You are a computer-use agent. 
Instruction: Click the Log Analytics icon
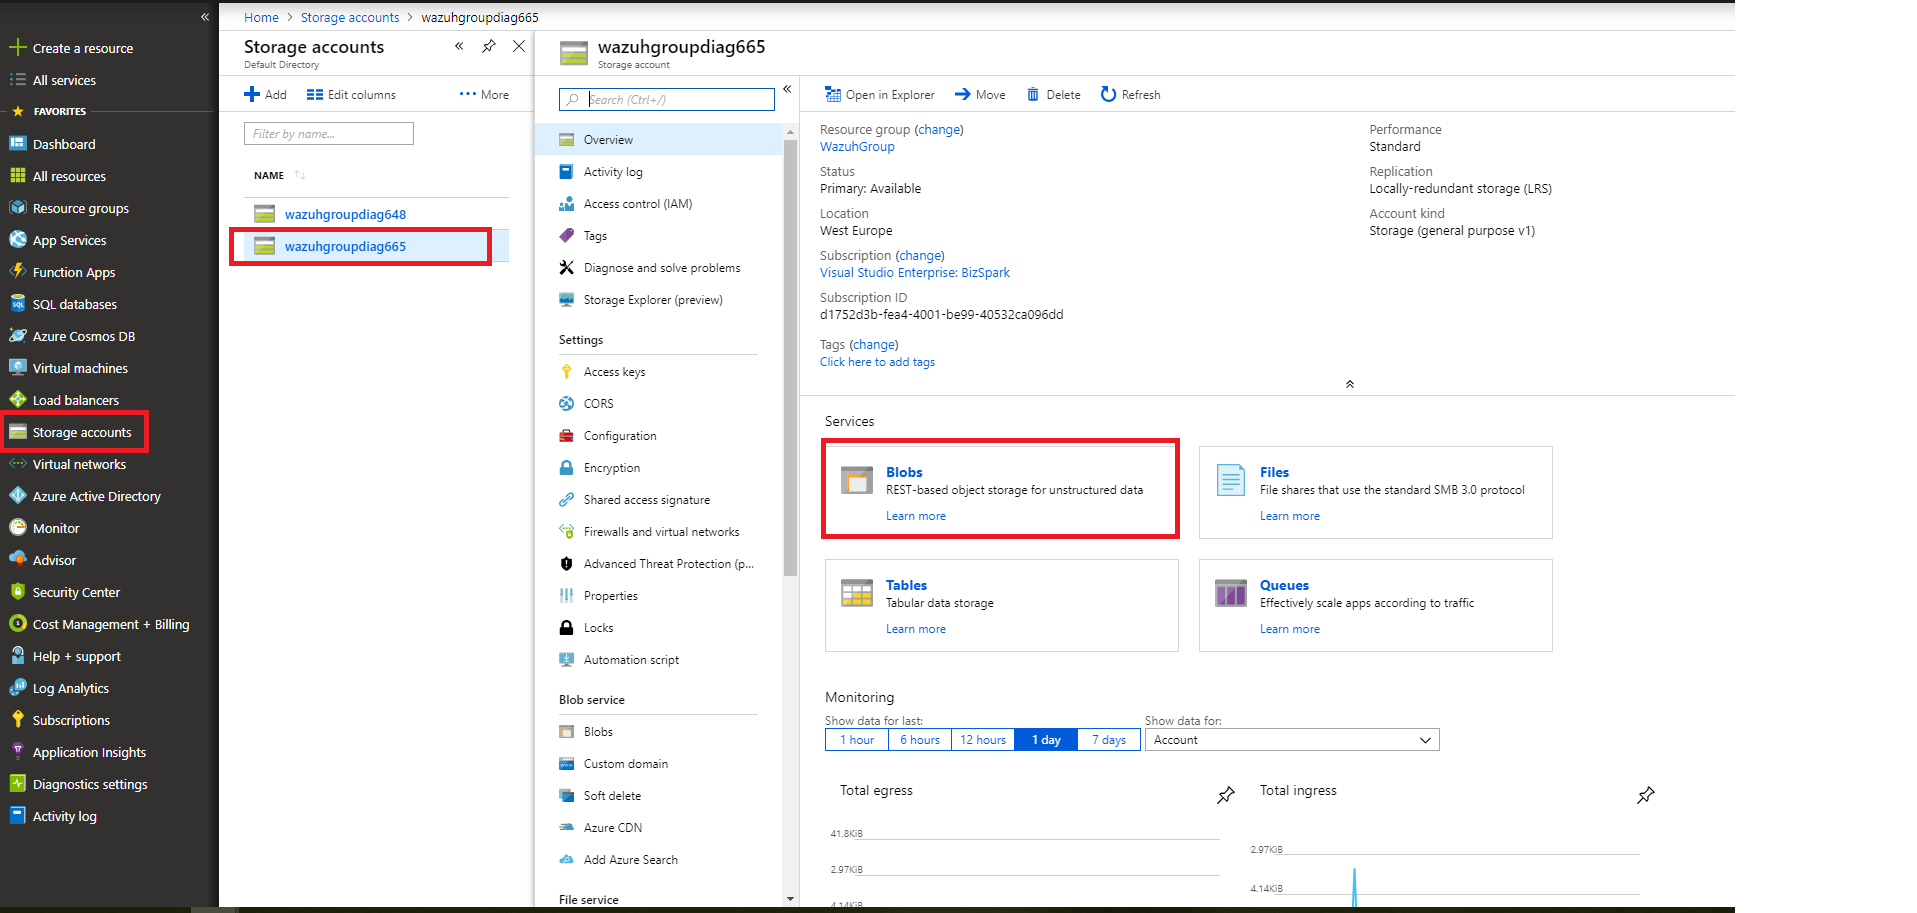point(17,688)
